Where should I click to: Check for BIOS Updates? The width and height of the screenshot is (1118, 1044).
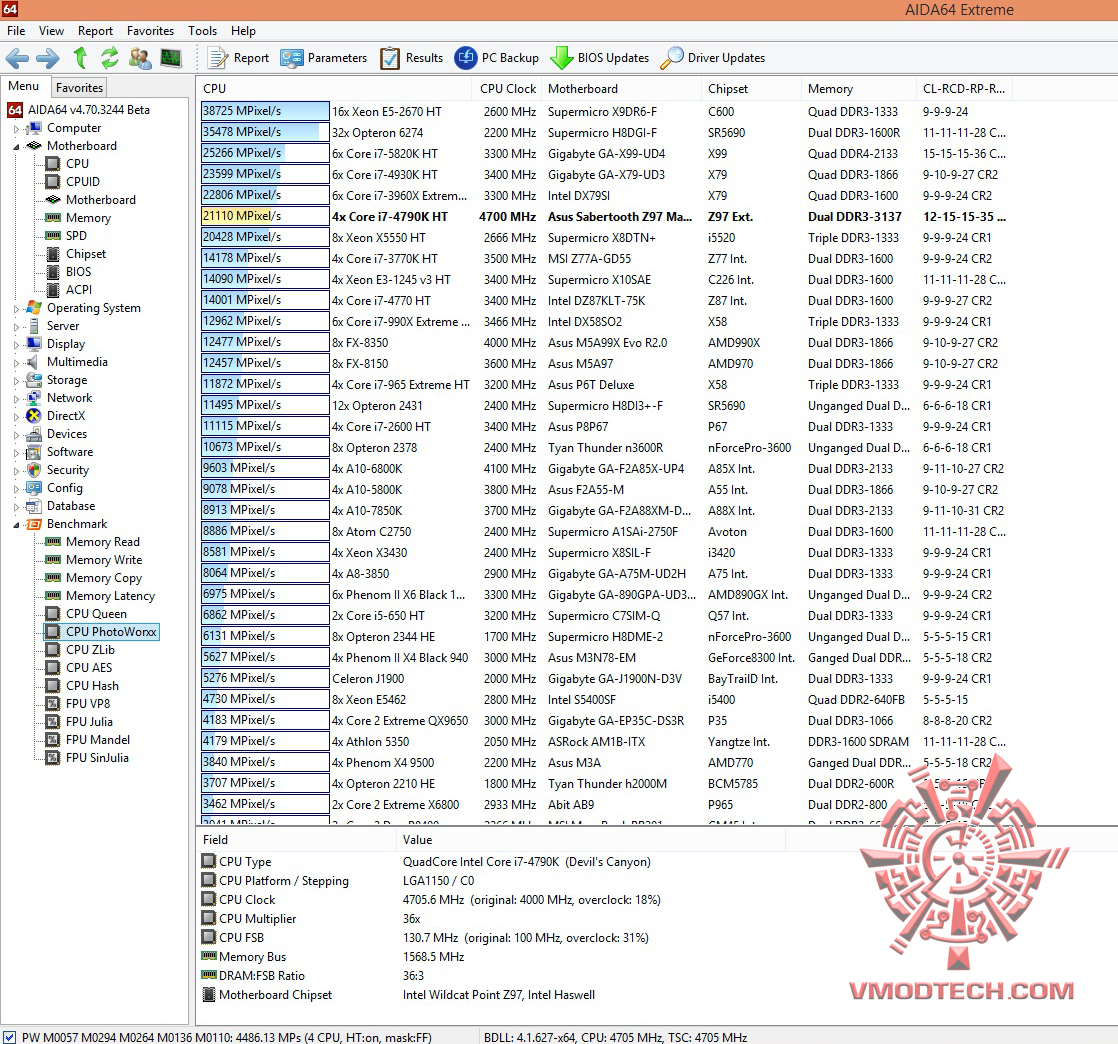tap(600, 58)
